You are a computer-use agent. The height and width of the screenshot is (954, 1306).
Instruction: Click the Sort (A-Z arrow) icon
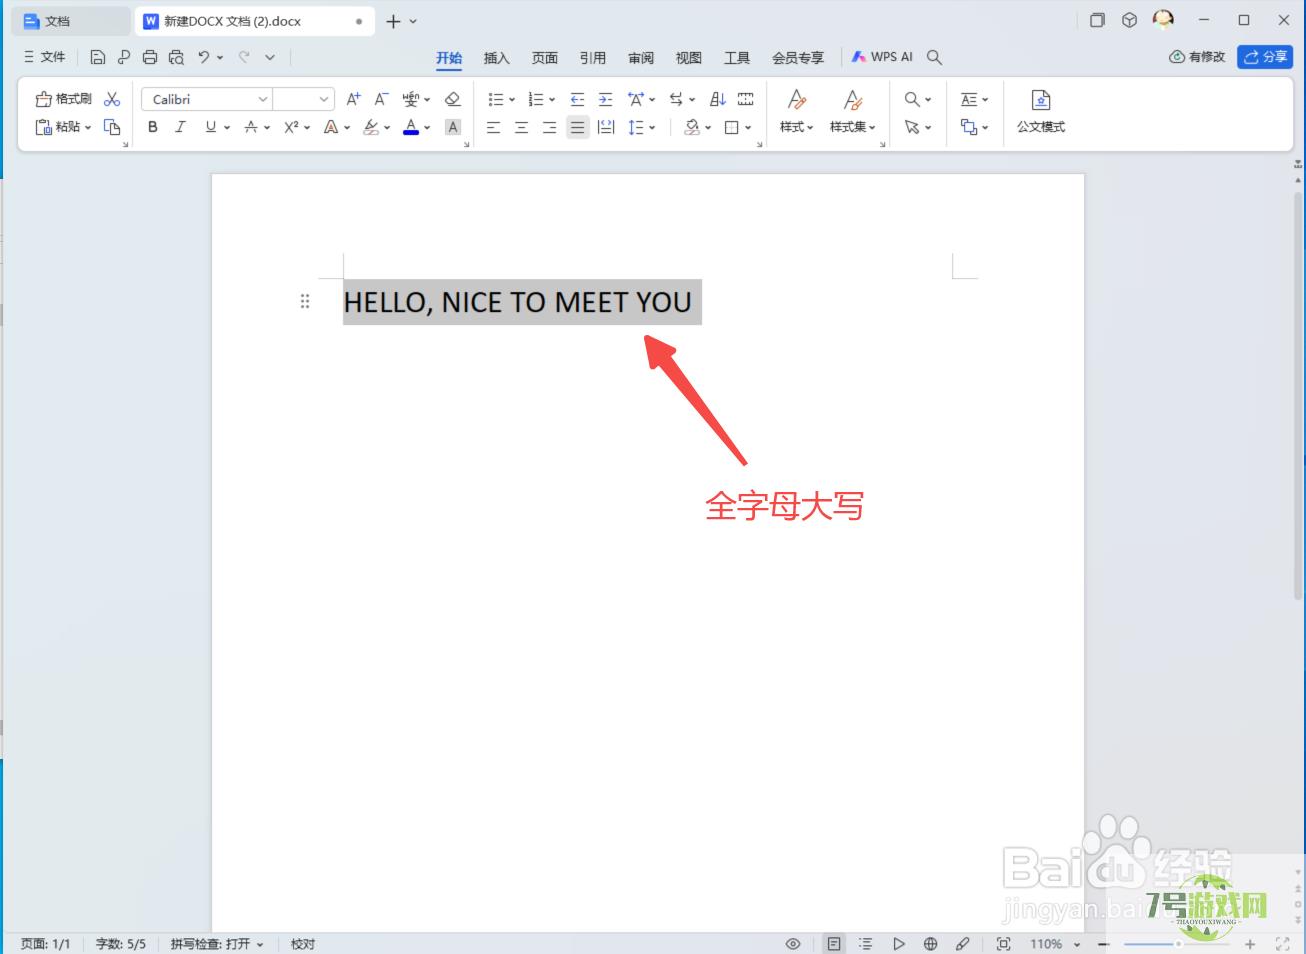(718, 99)
